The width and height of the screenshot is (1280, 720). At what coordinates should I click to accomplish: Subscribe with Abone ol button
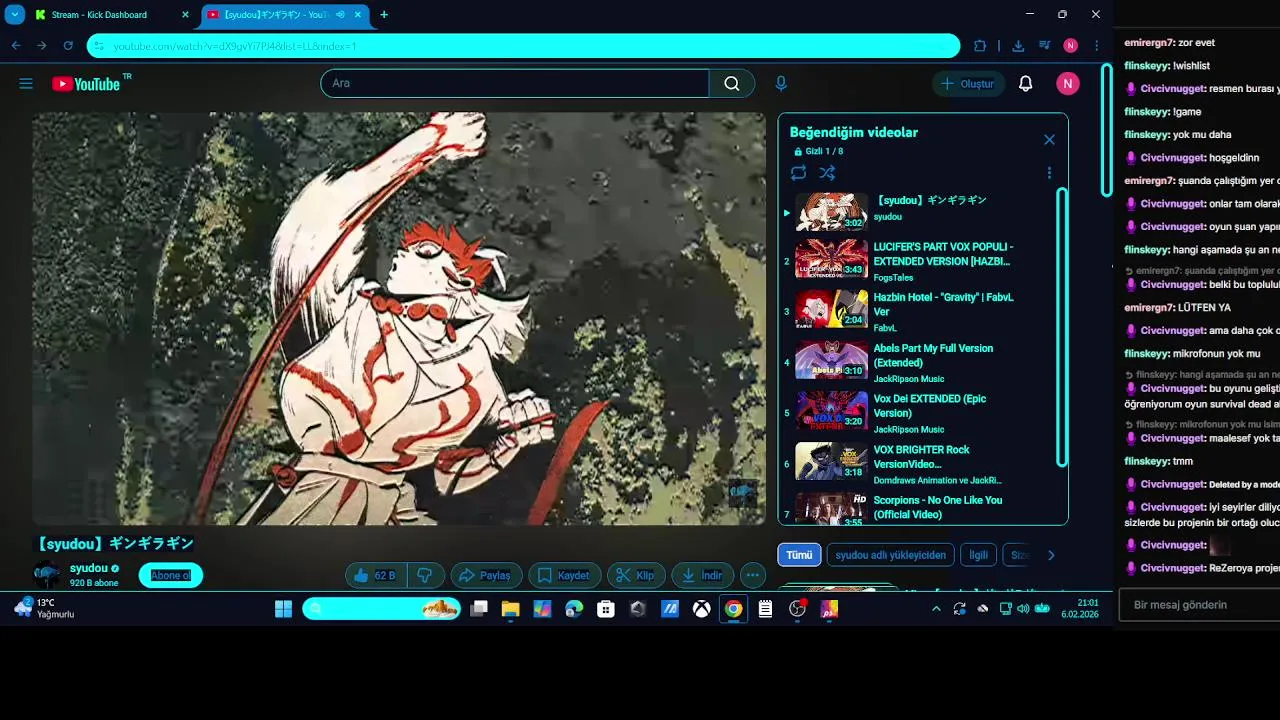coord(171,575)
